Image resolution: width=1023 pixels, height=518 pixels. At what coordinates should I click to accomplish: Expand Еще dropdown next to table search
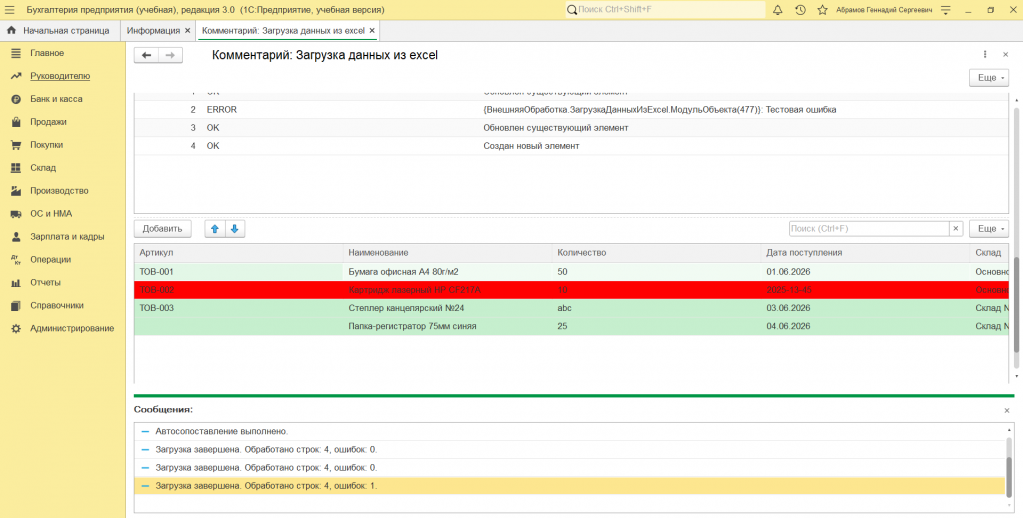click(989, 229)
